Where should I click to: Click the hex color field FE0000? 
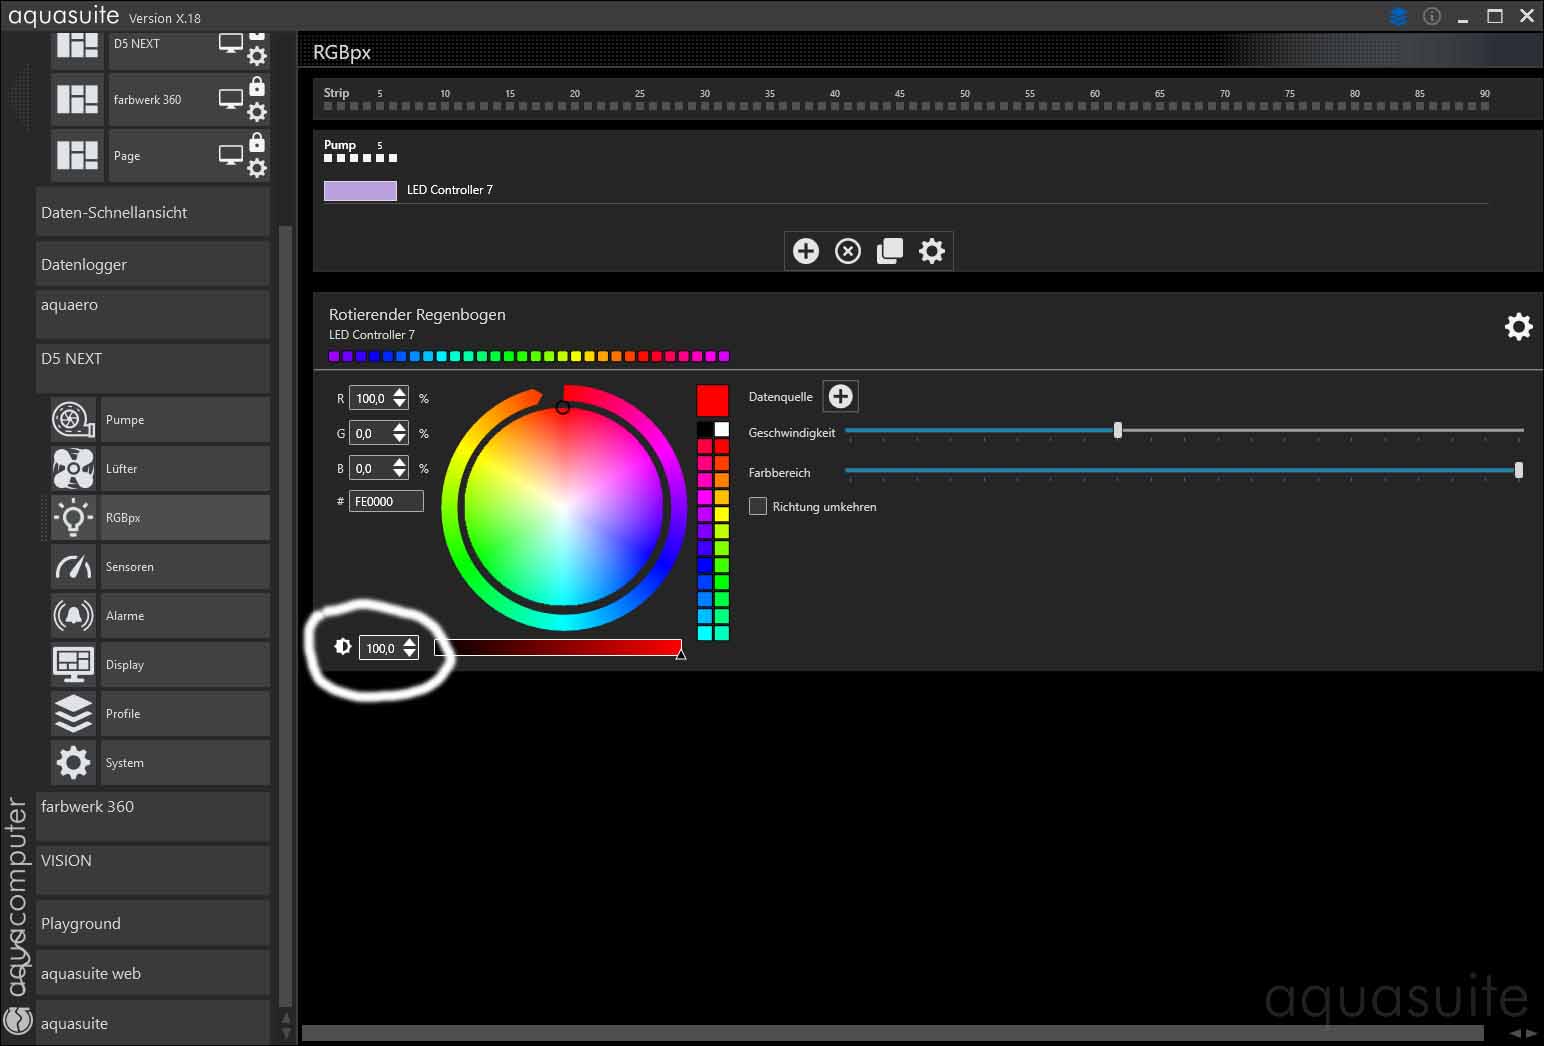(386, 501)
